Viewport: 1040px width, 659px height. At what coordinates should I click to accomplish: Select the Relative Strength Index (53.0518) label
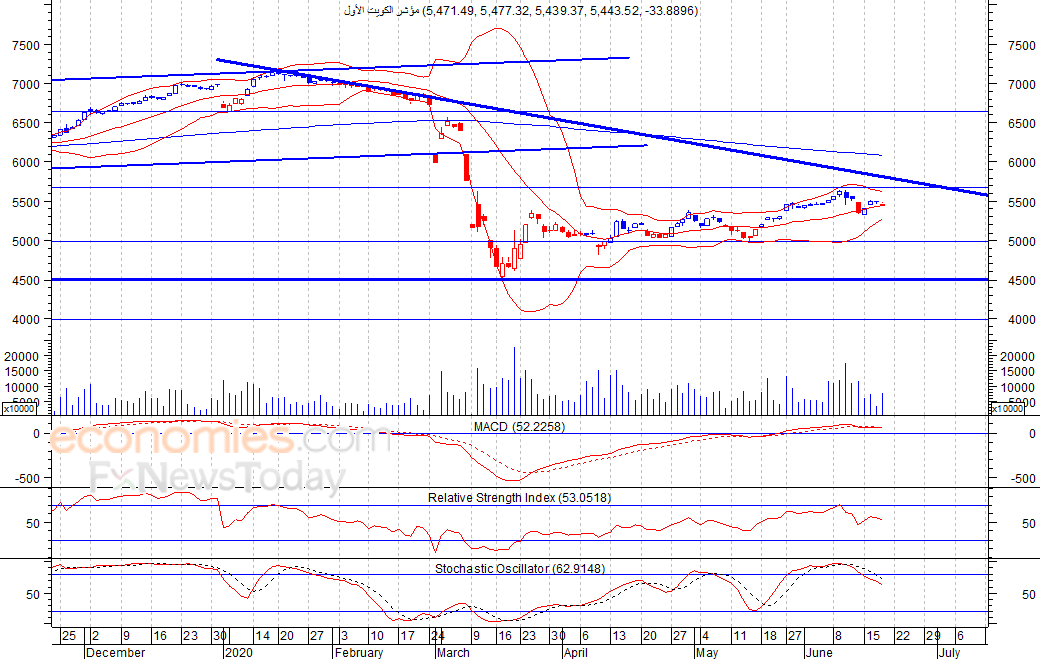[x=519, y=498]
